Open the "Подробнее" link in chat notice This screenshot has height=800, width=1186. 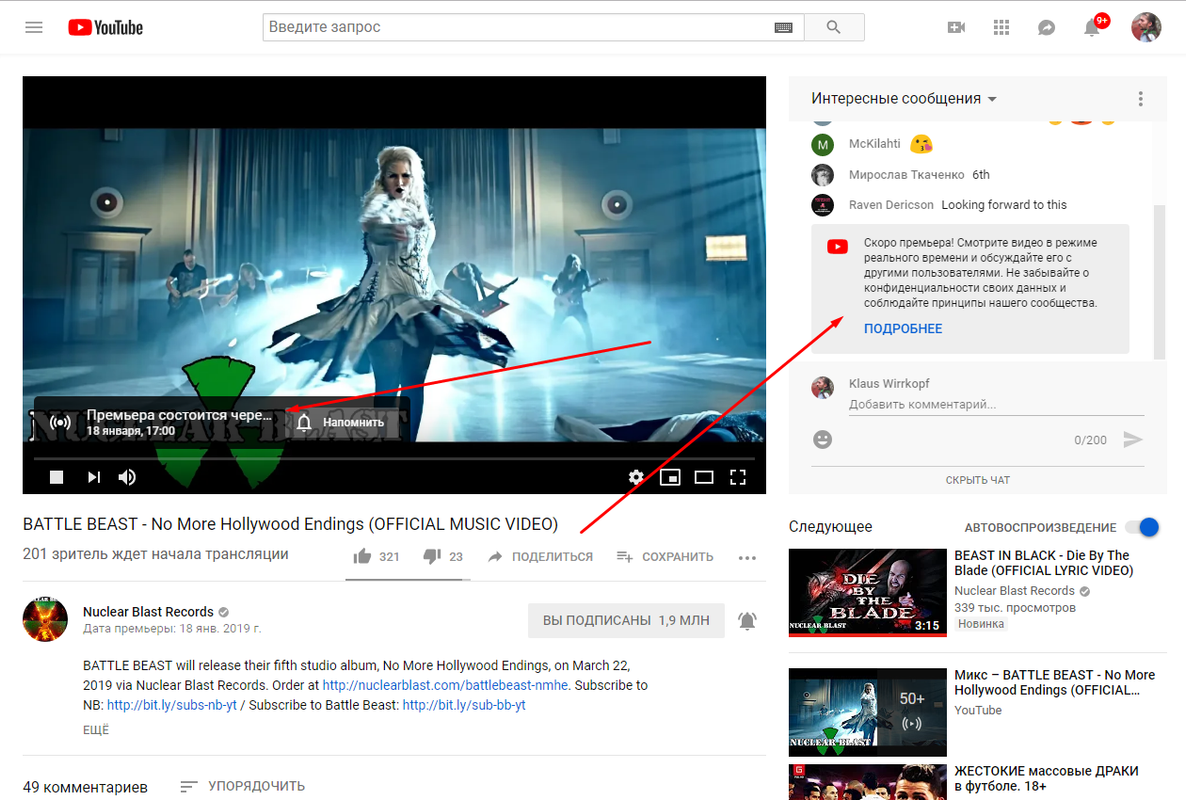pyautogui.click(x=903, y=329)
